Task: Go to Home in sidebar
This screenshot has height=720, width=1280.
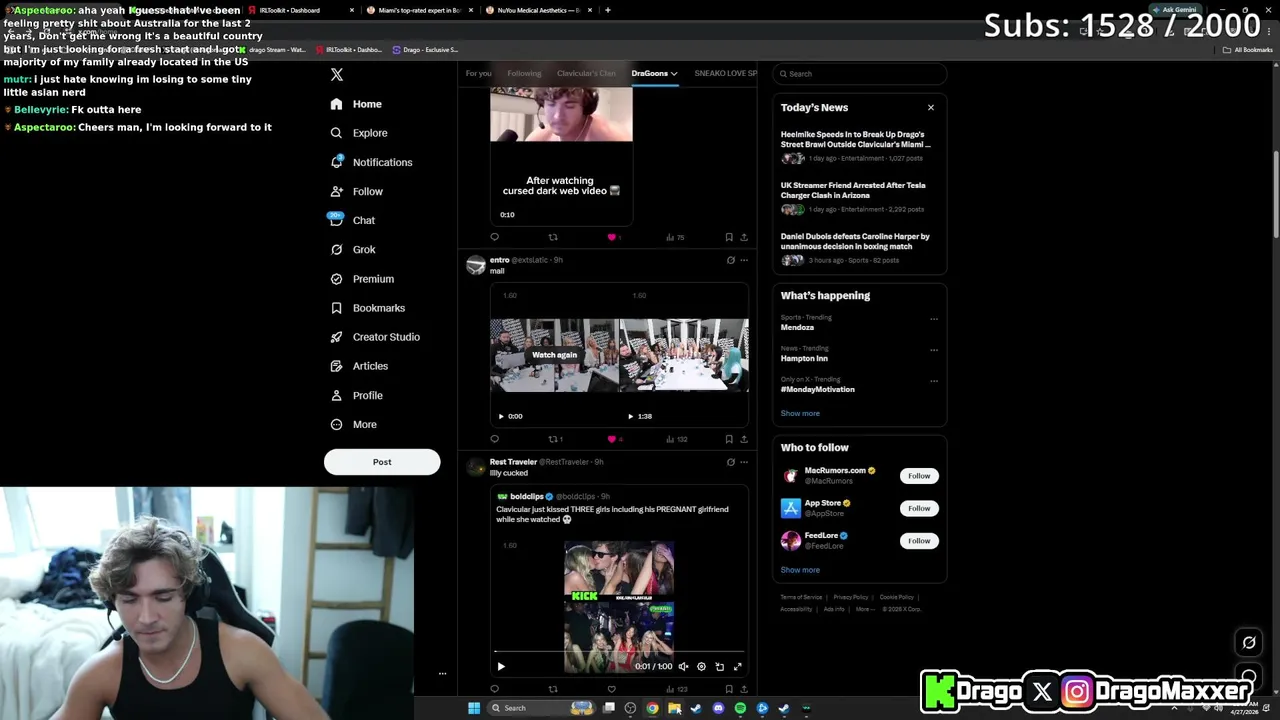Action: (x=356, y=104)
